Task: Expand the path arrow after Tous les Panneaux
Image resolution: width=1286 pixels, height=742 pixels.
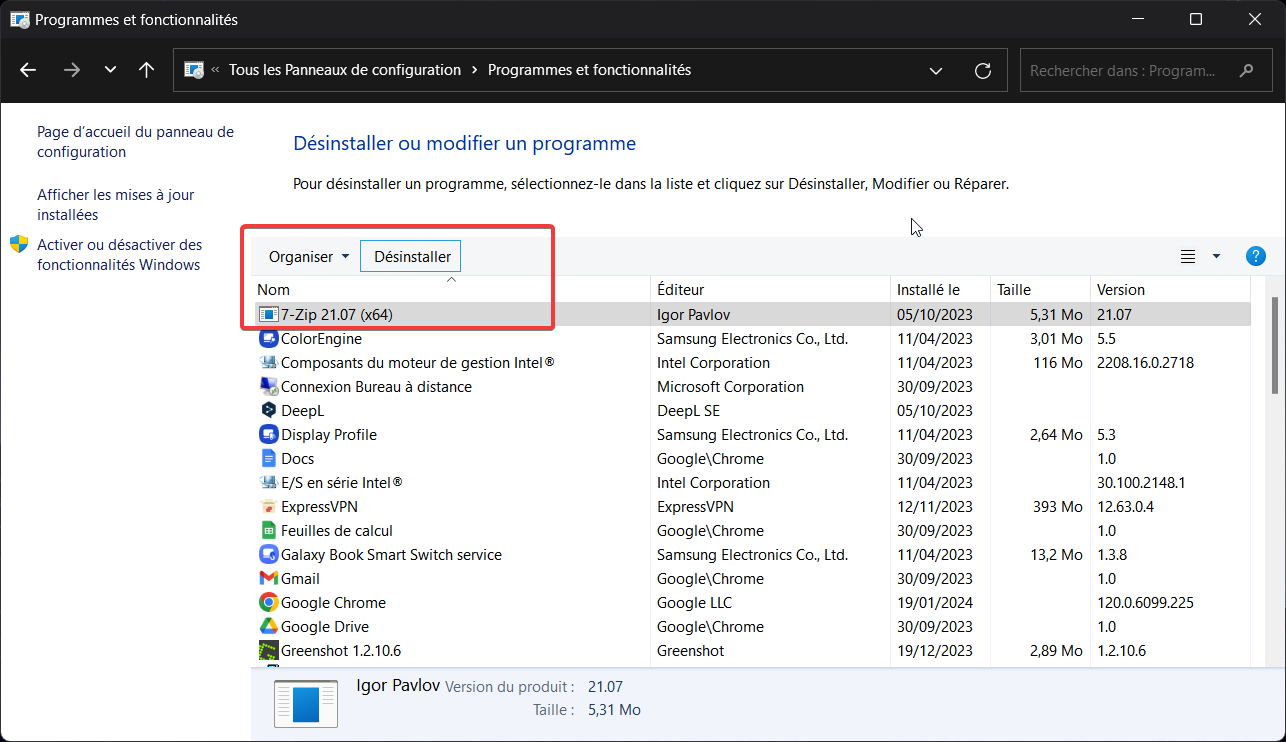Action: [x=475, y=70]
